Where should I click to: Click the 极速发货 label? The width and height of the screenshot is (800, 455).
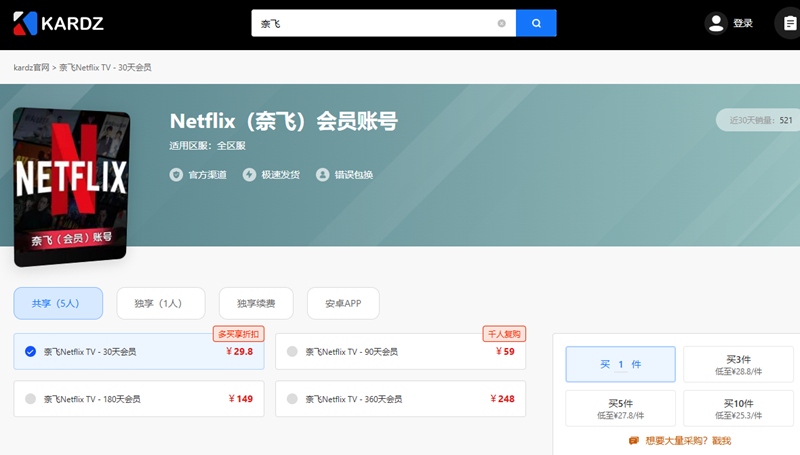click(281, 175)
